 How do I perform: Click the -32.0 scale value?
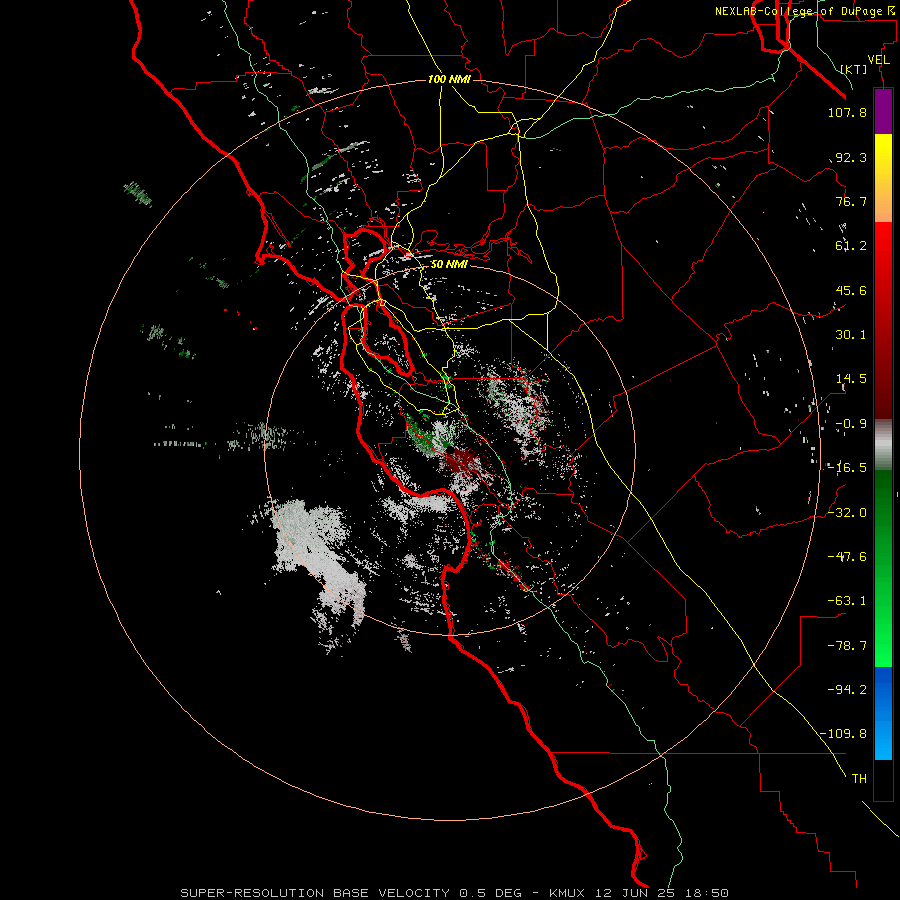tap(847, 513)
